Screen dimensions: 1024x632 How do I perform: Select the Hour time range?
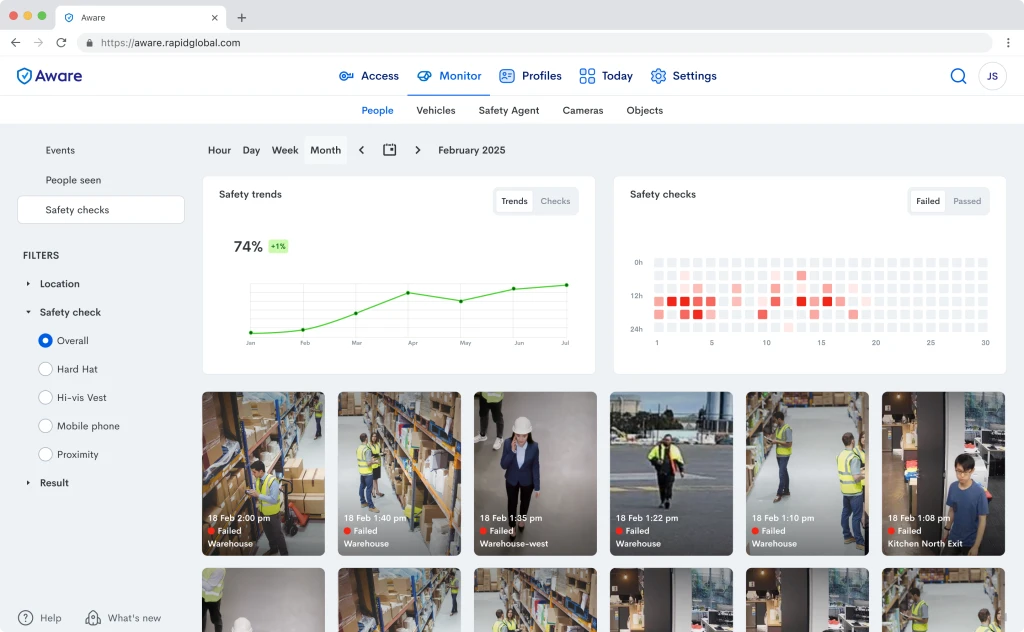coord(219,150)
